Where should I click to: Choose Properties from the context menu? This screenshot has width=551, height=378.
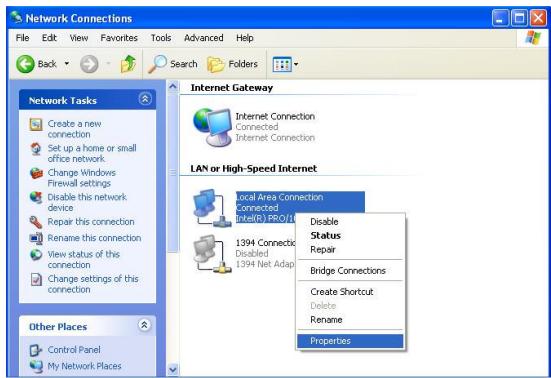coord(350,341)
